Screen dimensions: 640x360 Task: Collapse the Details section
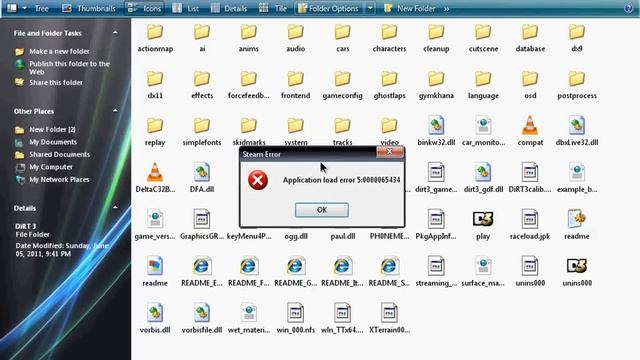pos(115,208)
